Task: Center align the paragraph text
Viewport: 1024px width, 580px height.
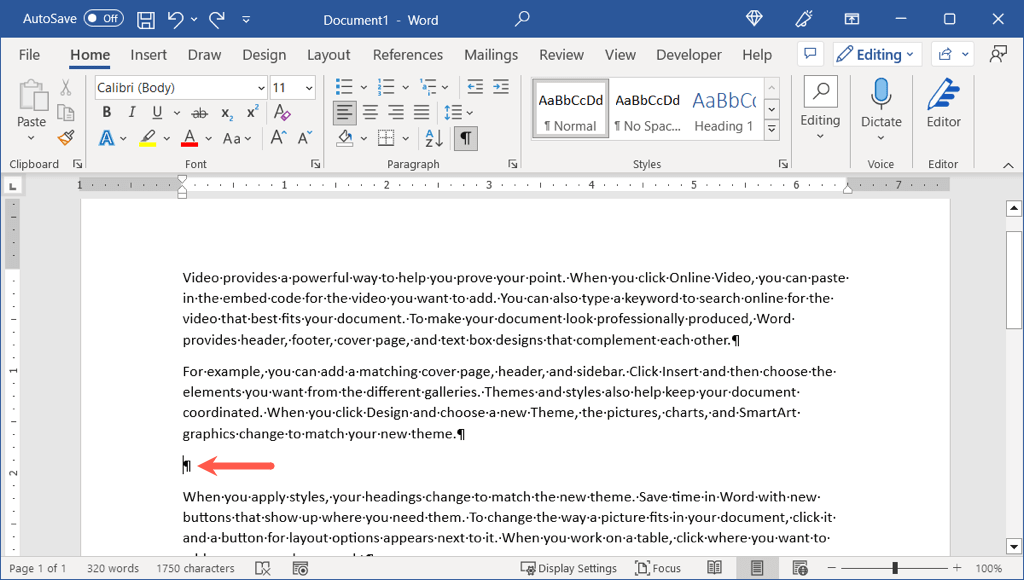Action: point(370,113)
